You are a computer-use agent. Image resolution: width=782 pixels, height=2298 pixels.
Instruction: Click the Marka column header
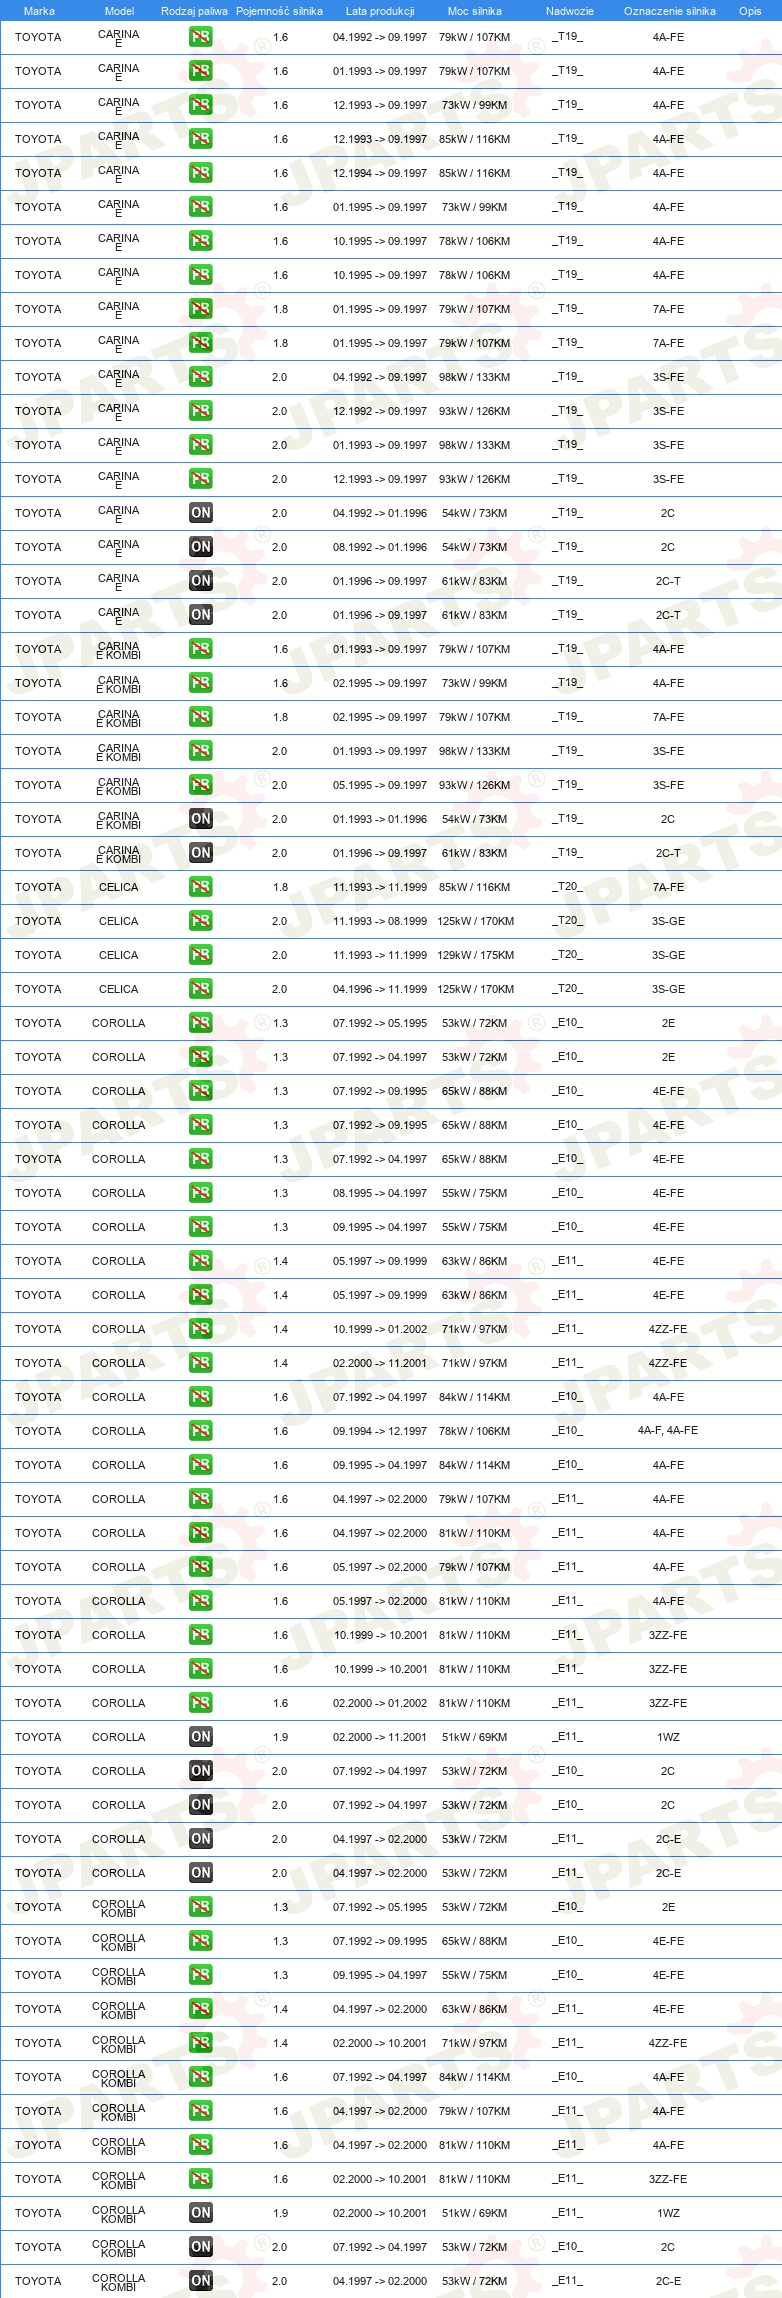[39, 11]
